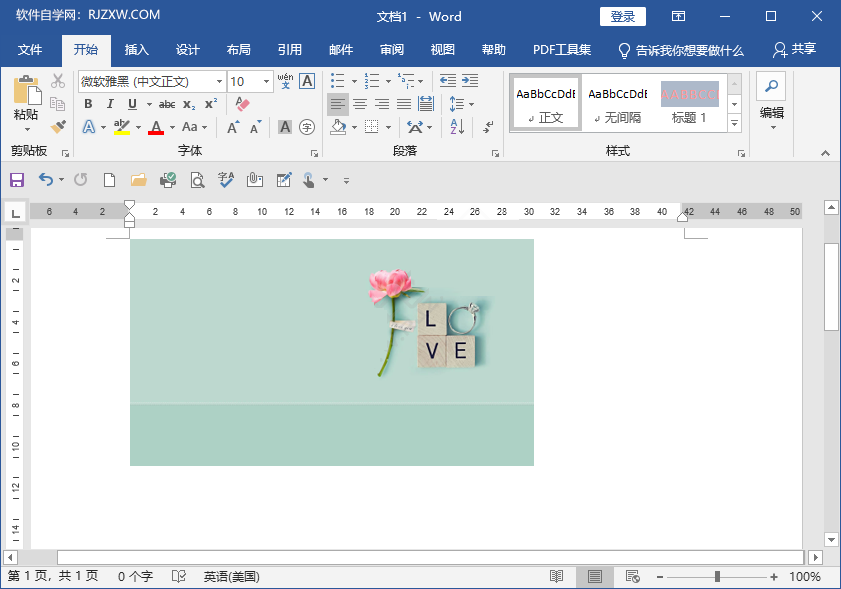Click the 共享 share button
Image resolution: width=841 pixels, height=589 pixels.
(x=795, y=50)
